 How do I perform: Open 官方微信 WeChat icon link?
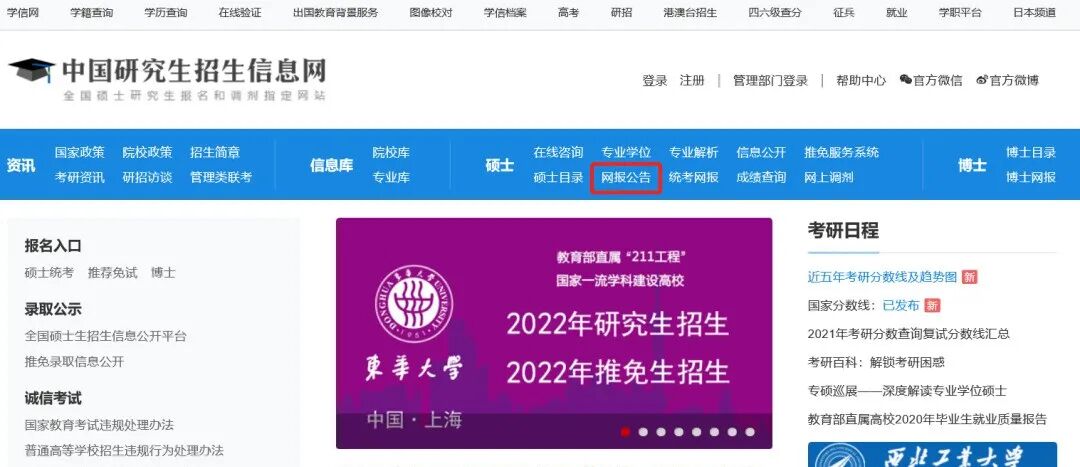(905, 80)
